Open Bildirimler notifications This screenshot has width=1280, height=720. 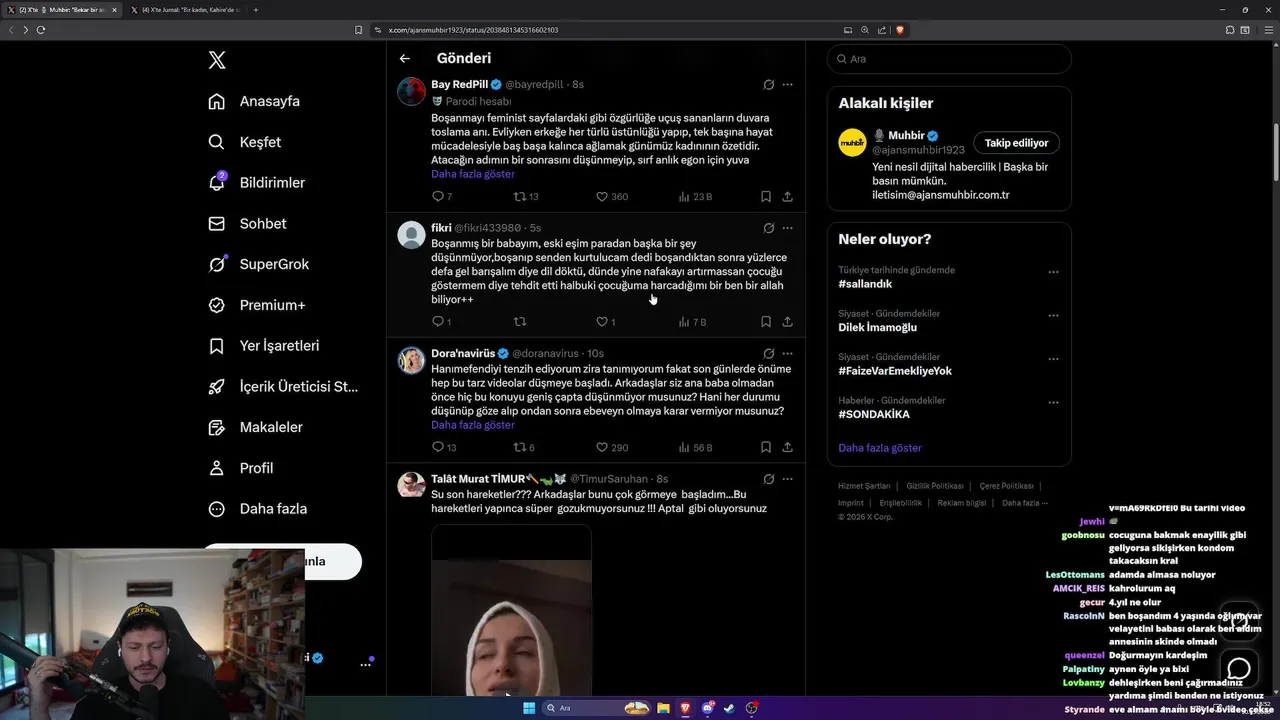point(256,183)
